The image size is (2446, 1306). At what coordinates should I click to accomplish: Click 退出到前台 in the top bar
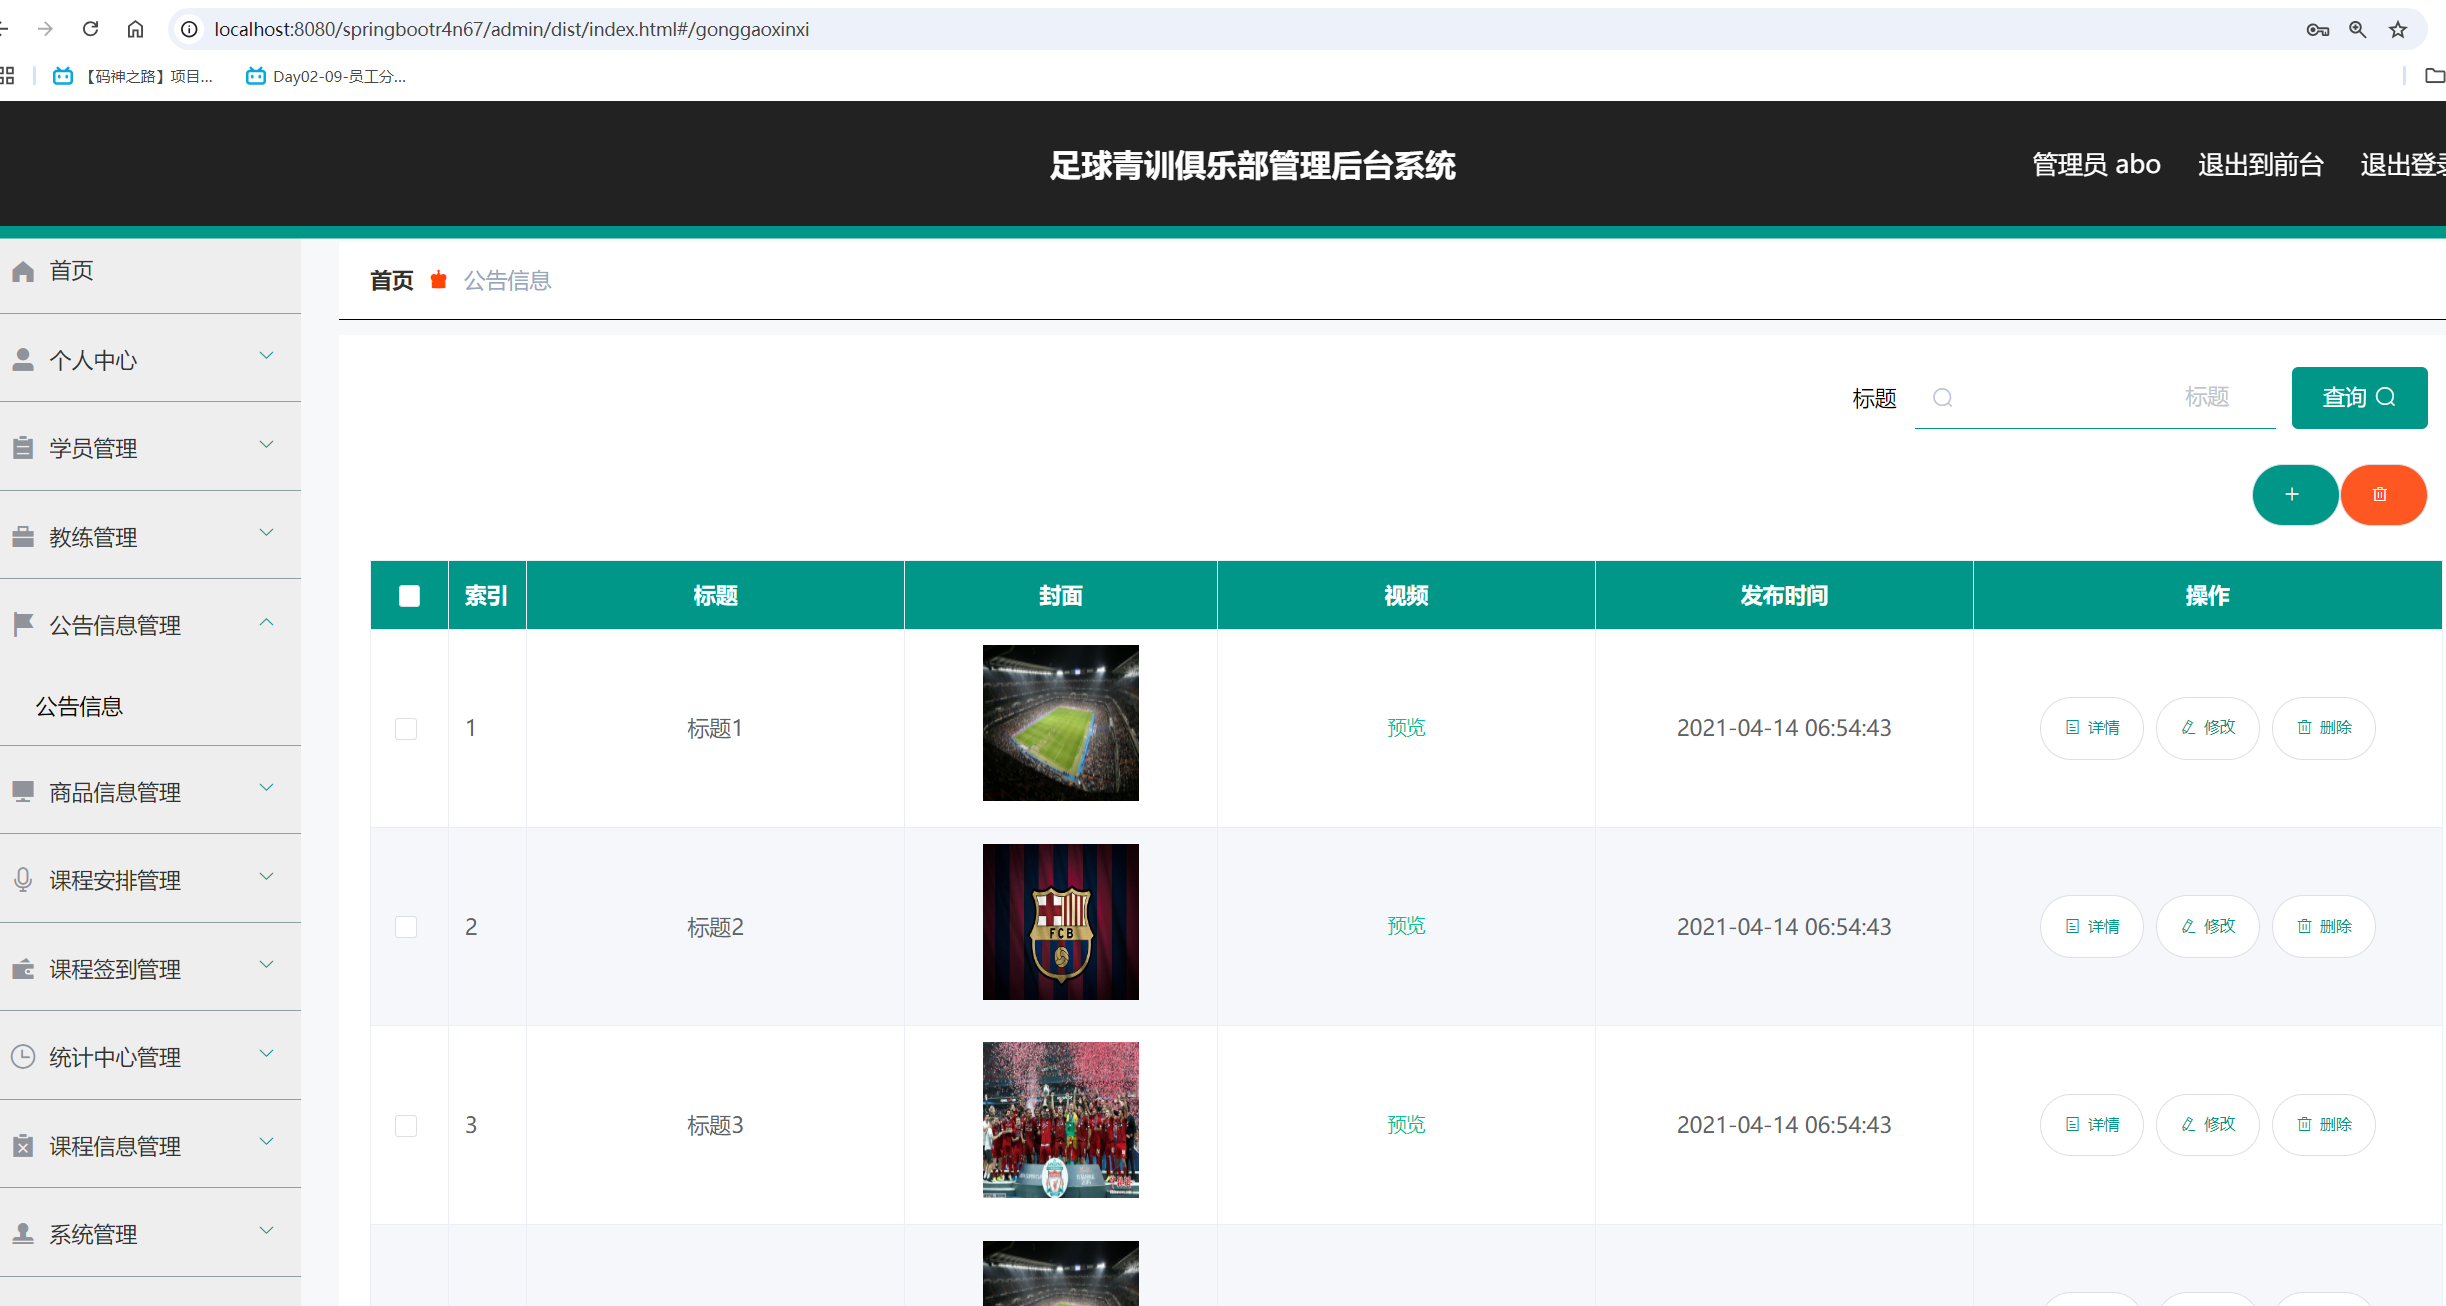coord(2259,164)
